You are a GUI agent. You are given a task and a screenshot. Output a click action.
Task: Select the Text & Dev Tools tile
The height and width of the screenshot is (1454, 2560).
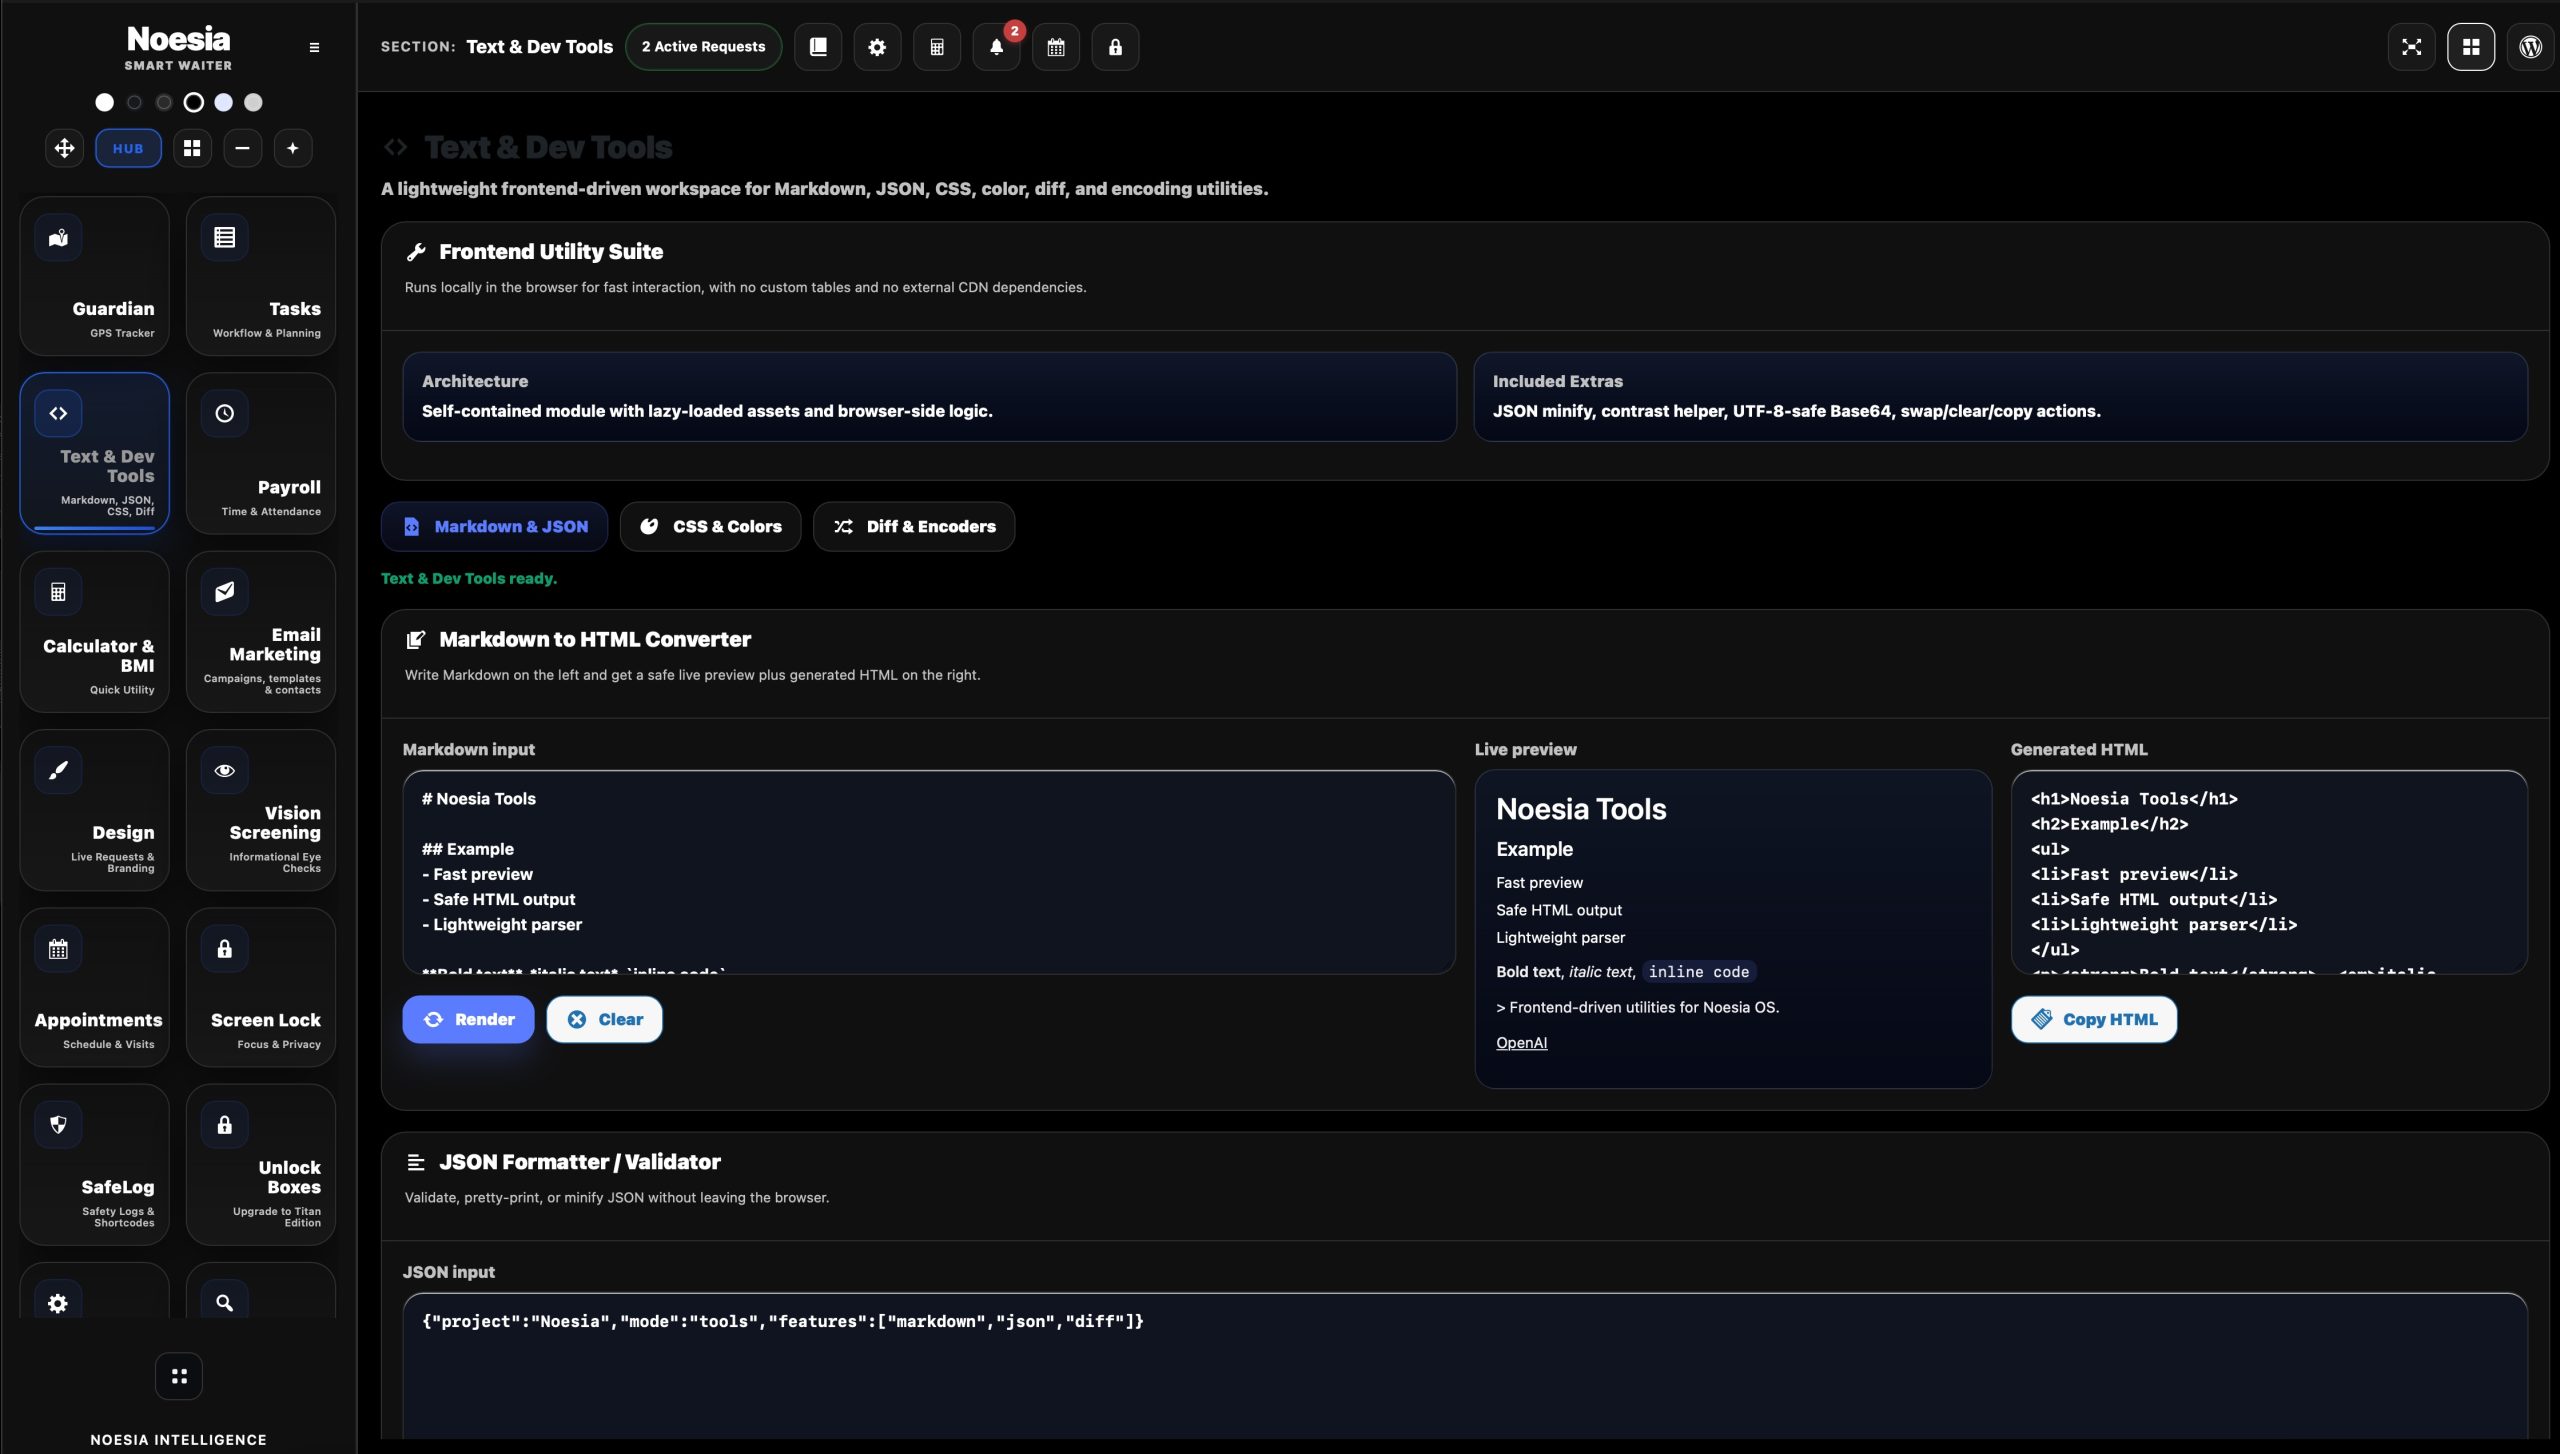[95, 453]
